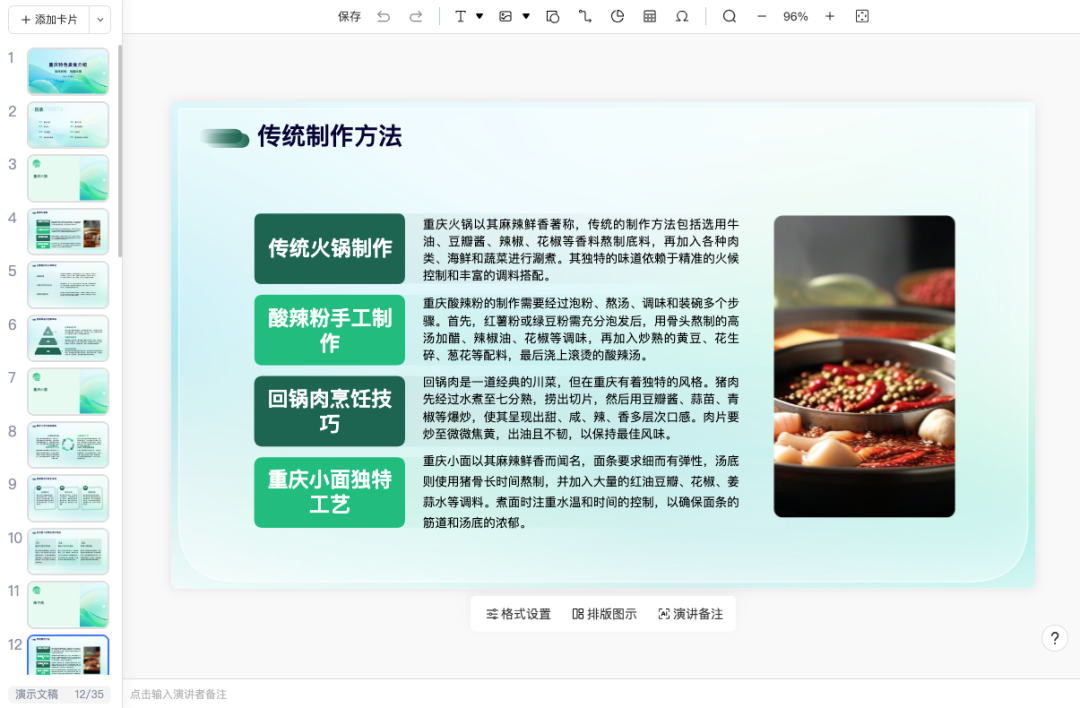
Task: Select the insert image tool
Action: (506, 17)
